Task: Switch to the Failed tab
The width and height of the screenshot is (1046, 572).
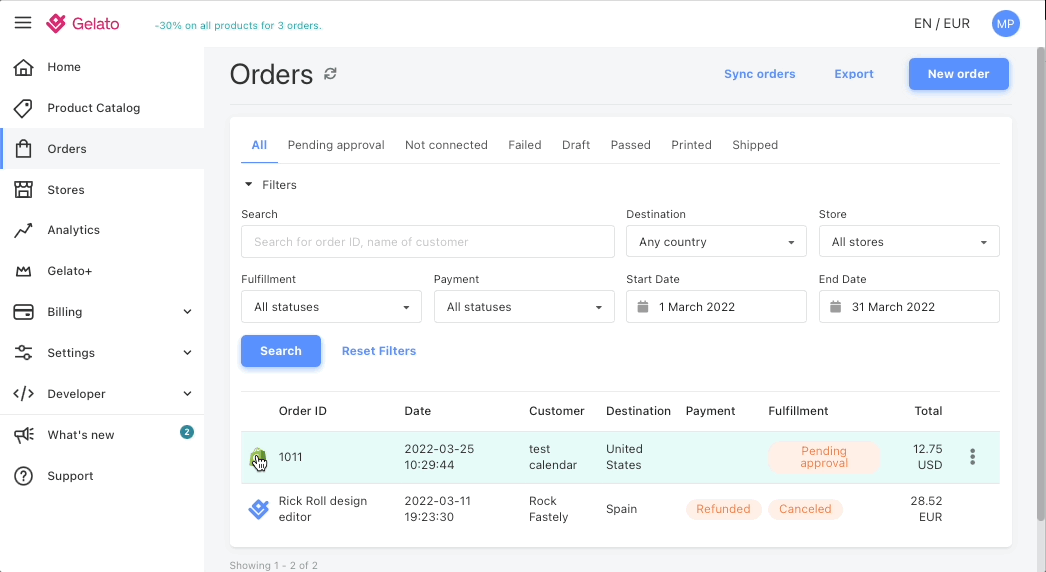Action: point(524,145)
